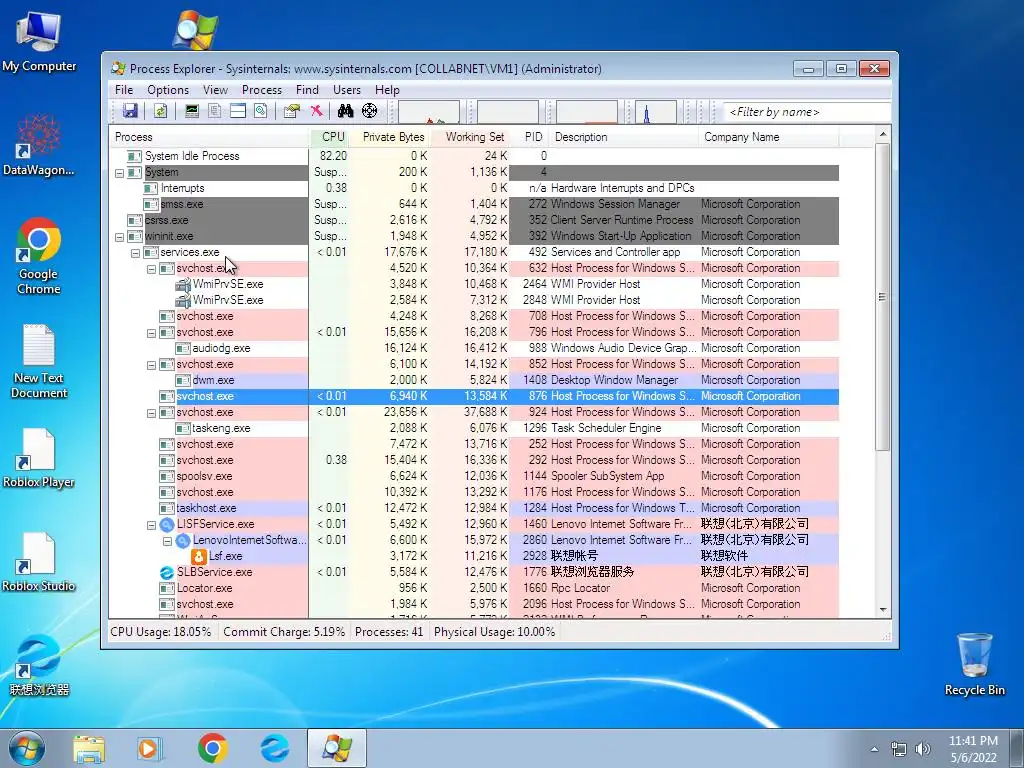Open Roblox Studio desktop shortcut

pos(39,562)
